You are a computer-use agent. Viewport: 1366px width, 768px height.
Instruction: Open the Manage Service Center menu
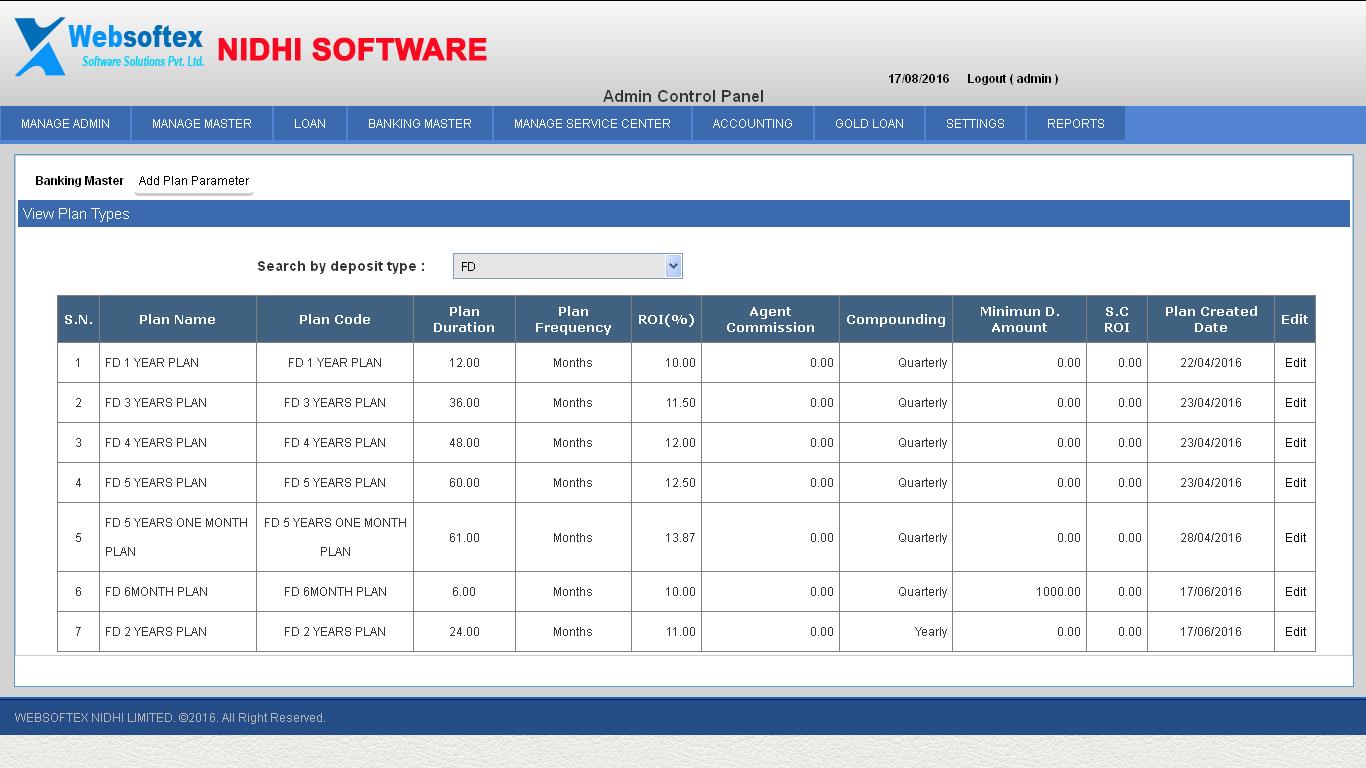[x=592, y=123]
